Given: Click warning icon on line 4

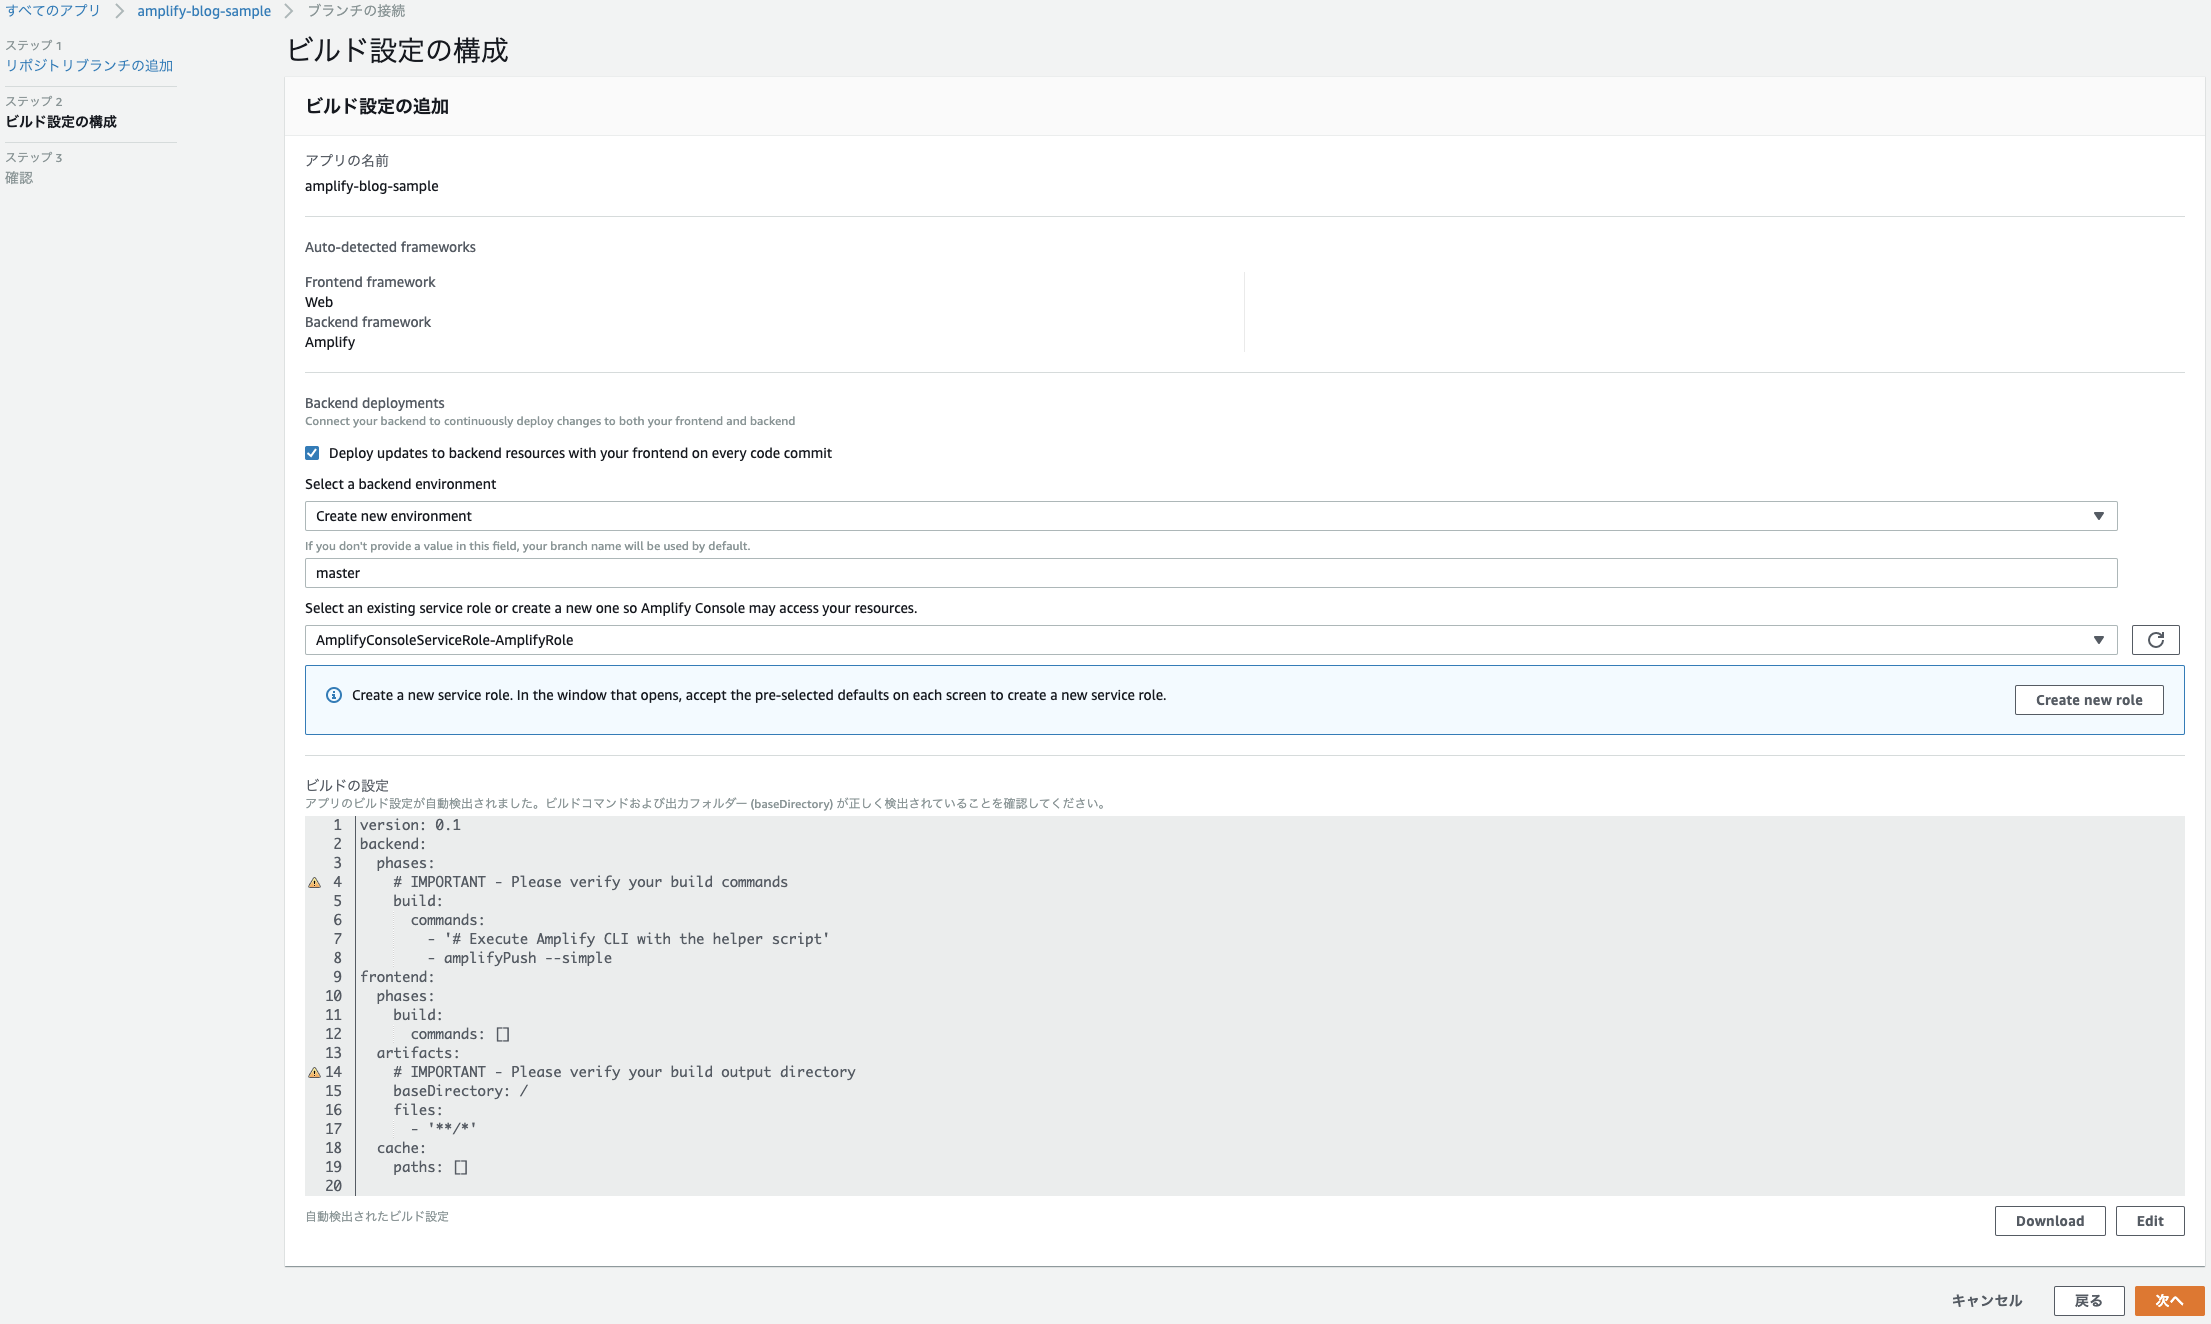Looking at the screenshot, I should coord(314,882).
